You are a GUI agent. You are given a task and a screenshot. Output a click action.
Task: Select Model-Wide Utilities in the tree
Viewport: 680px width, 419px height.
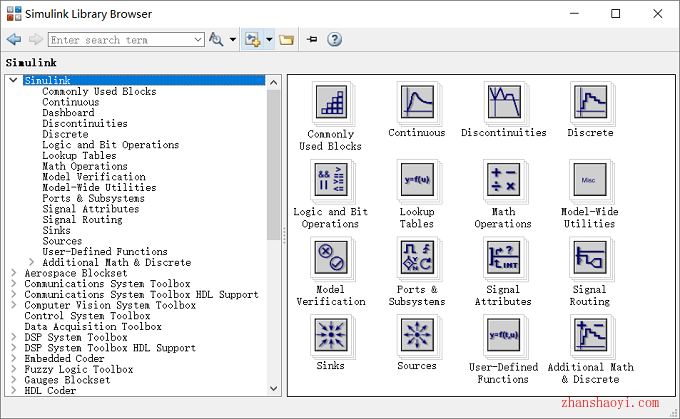(x=99, y=187)
